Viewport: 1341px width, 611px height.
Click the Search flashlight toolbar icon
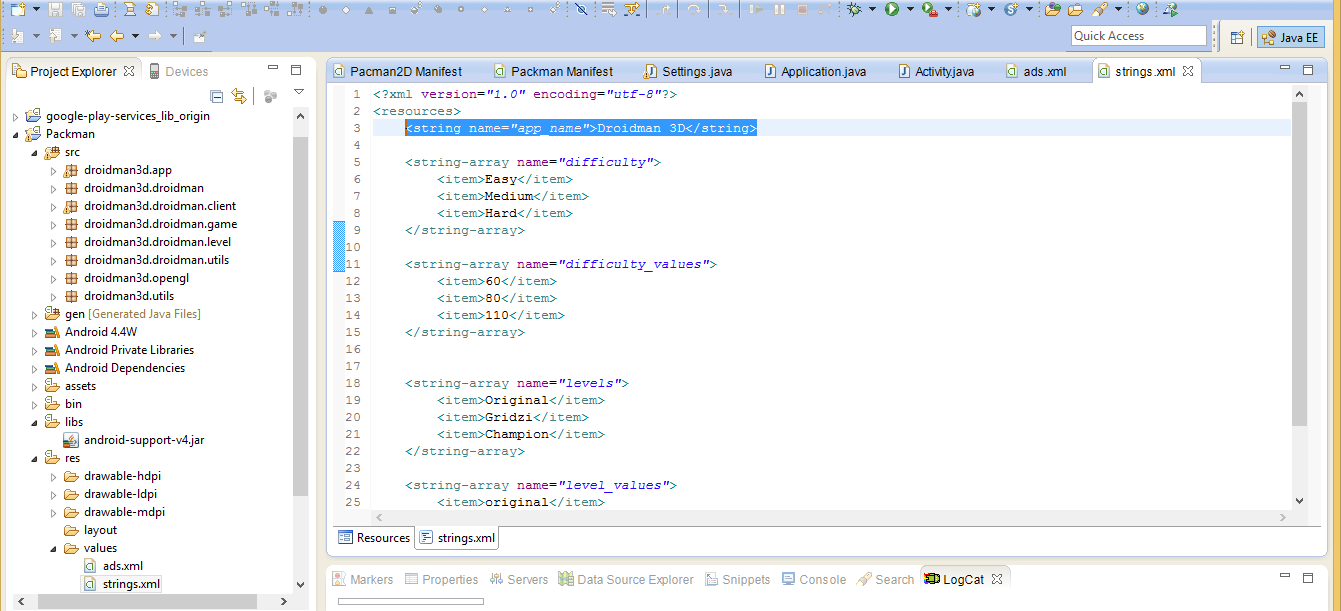1099,9
